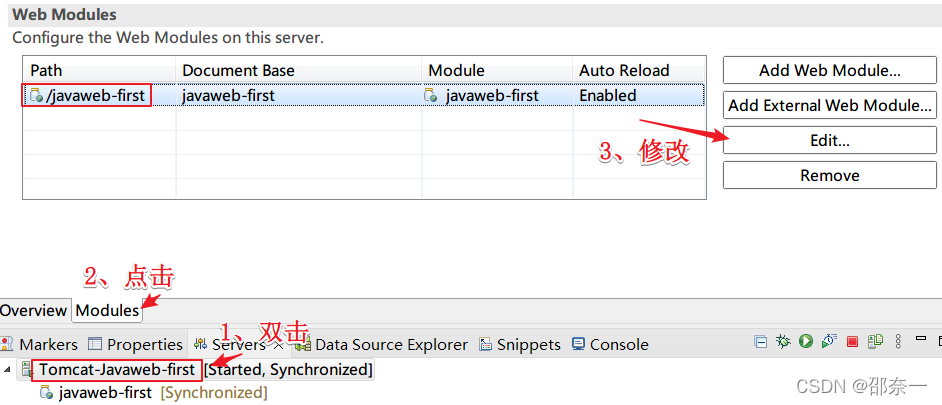942x405 pixels.
Task: Open the Snippets view tab
Action: (x=520, y=345)
